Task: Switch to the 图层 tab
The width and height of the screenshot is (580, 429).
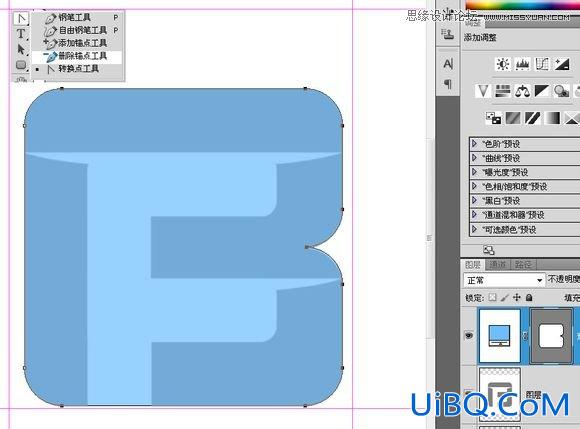Action: coord(473,264)
